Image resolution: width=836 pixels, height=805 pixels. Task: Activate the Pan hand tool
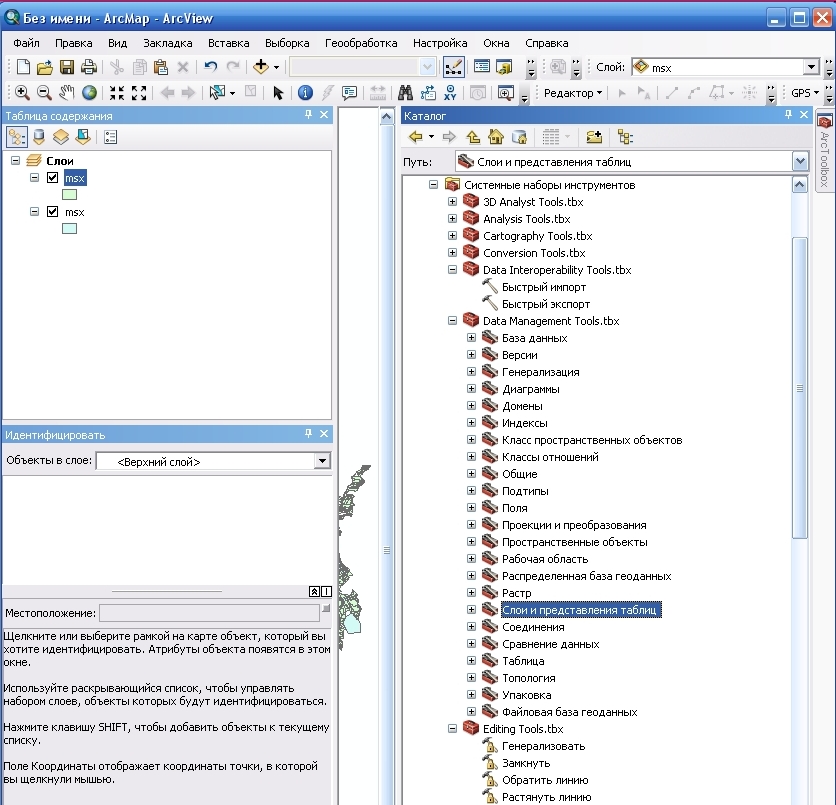67,93
